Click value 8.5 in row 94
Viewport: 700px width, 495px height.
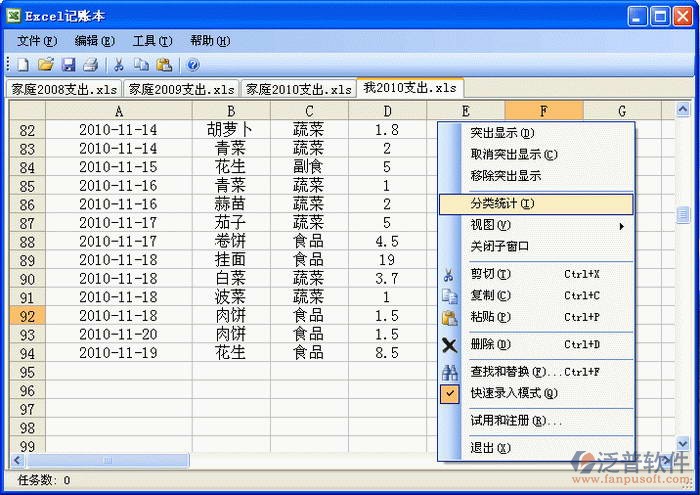click(387, 353)
